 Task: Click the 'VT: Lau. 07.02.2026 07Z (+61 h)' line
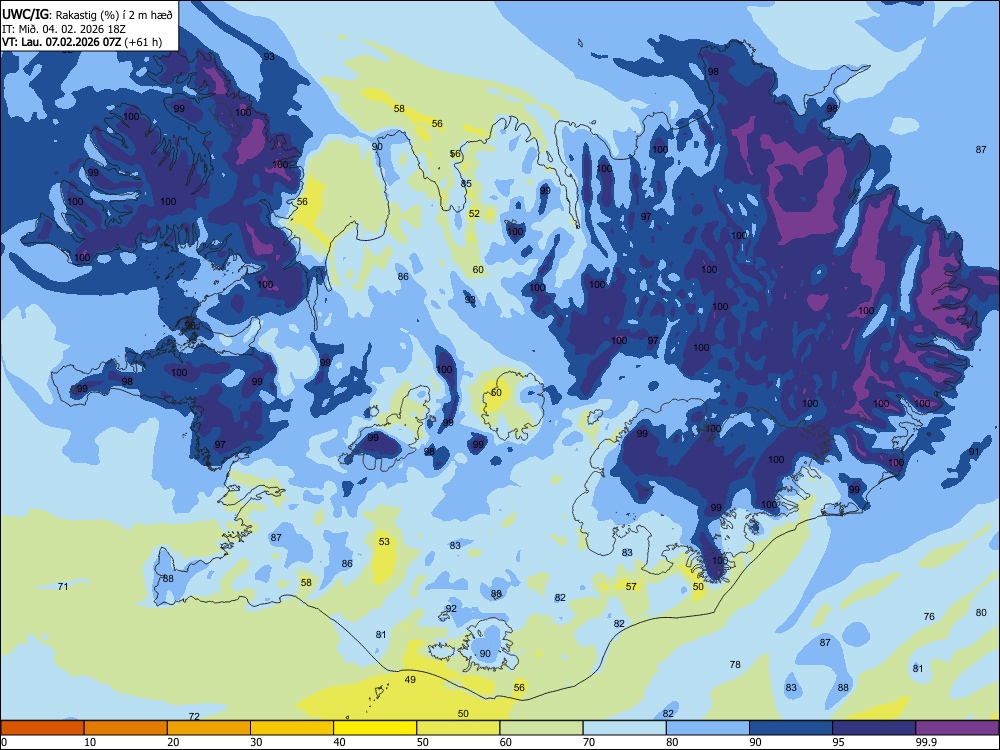82,42
